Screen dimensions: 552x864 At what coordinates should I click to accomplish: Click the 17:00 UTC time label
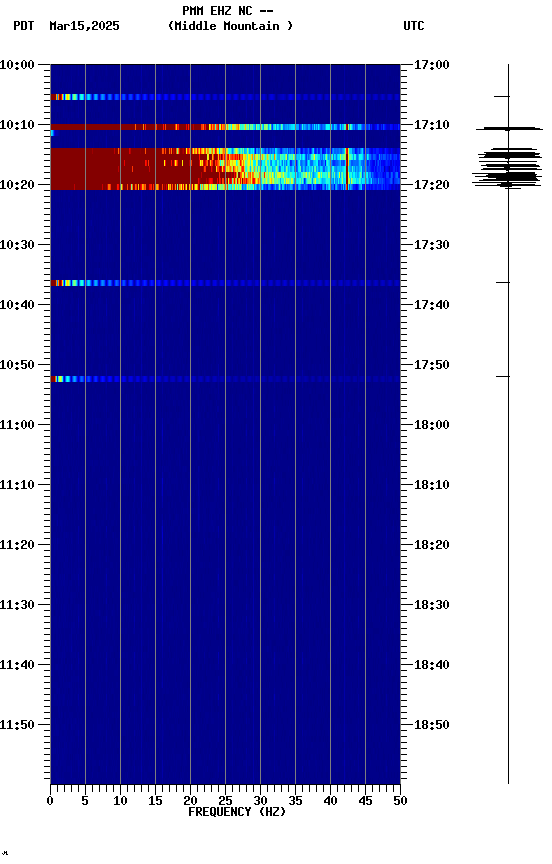coord(432,65)
